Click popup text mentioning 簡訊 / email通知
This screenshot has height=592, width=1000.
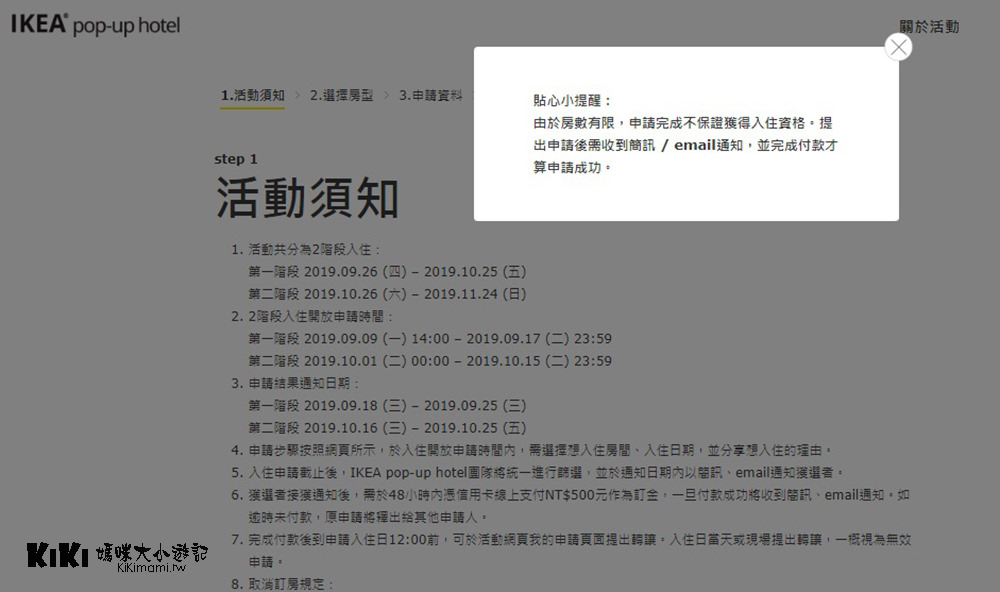[x=686, y=145]
